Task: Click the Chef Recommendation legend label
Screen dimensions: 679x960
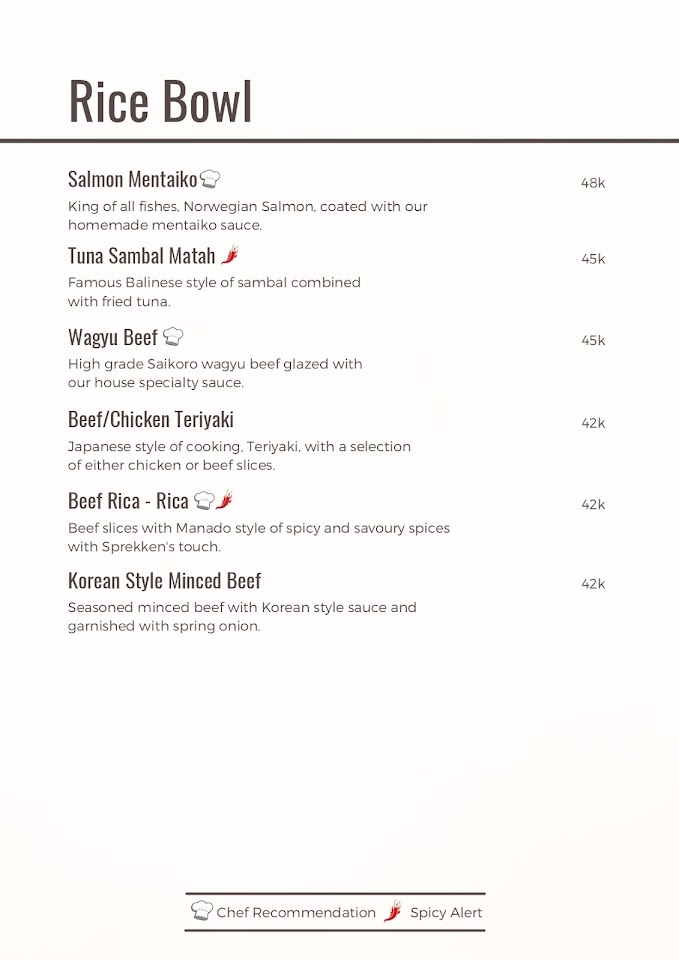Action: tap(296, 912)
